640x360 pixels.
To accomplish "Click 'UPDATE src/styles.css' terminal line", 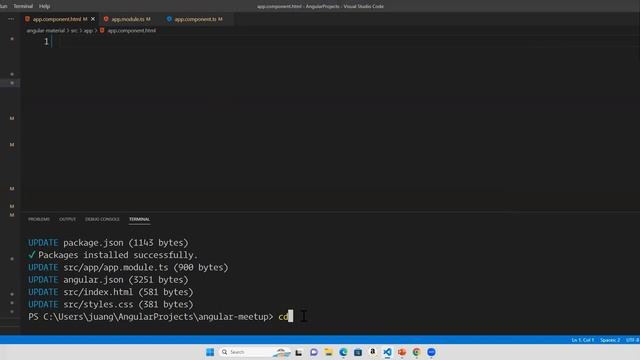I will click(x=111, y=304).
